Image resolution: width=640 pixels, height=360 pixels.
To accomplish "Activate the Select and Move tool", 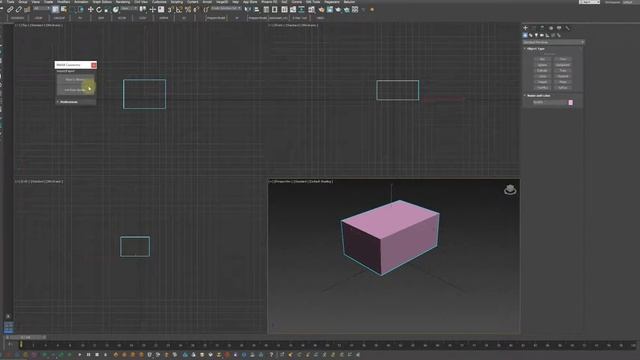I will click(x=91, y=9).
